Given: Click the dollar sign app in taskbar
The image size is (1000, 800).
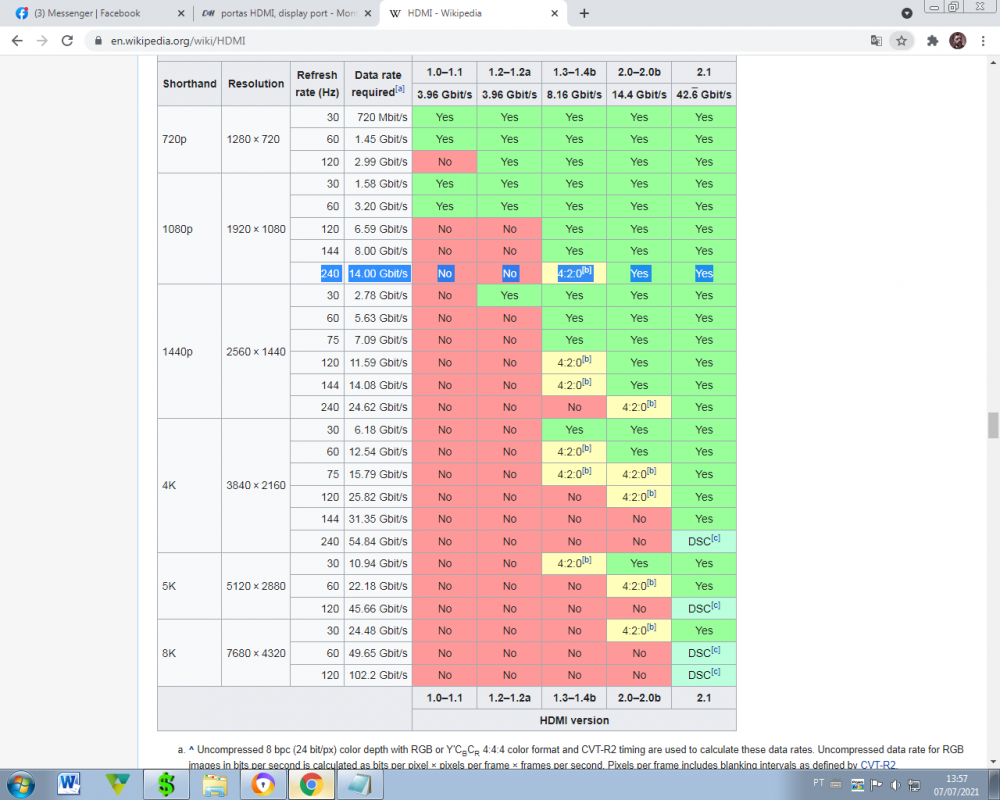Looking at the screenshot, I should click(x=161, y=783).
